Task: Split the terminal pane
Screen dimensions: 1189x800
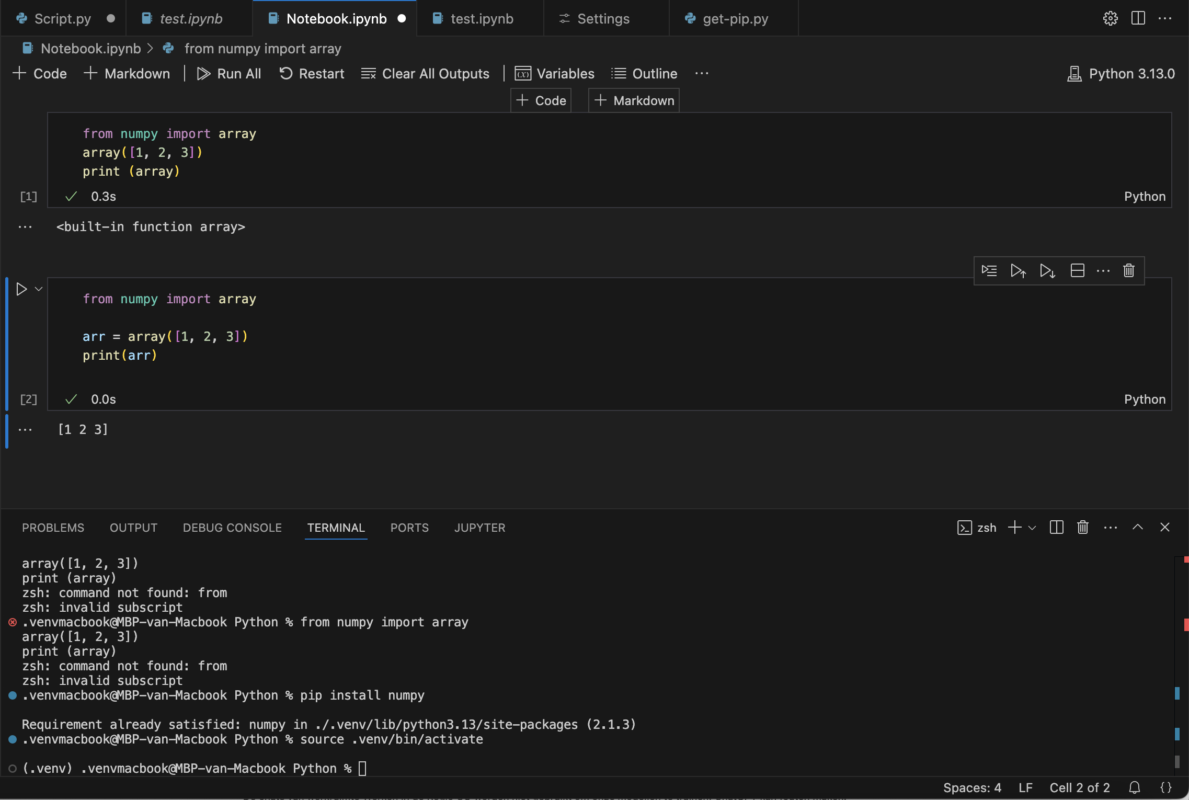Action: click(1056, 528)
